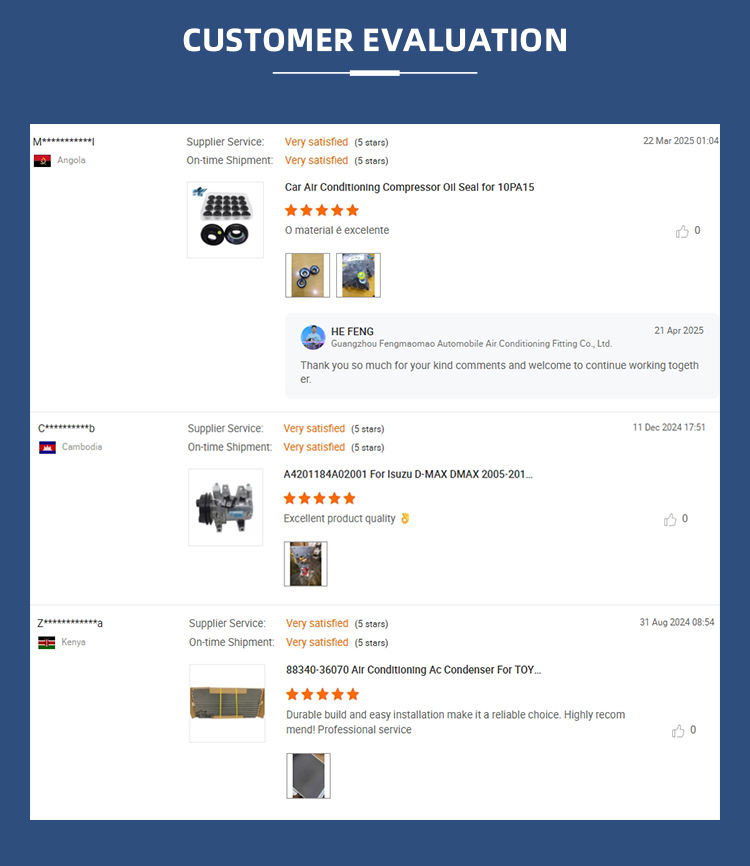View first review photo of oil seals
The height and width of the screenshot is (866, 750).
click(x=308, y=276)
